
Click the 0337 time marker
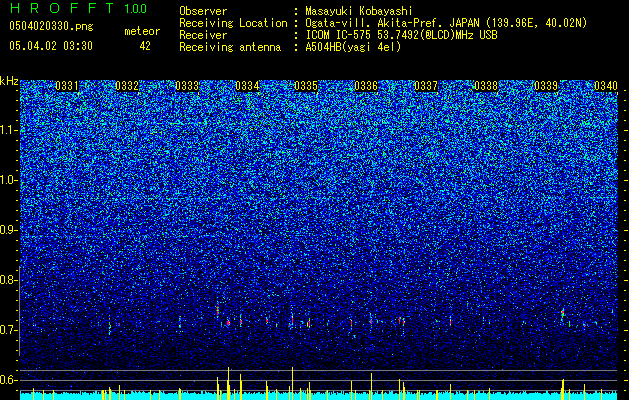426,86
